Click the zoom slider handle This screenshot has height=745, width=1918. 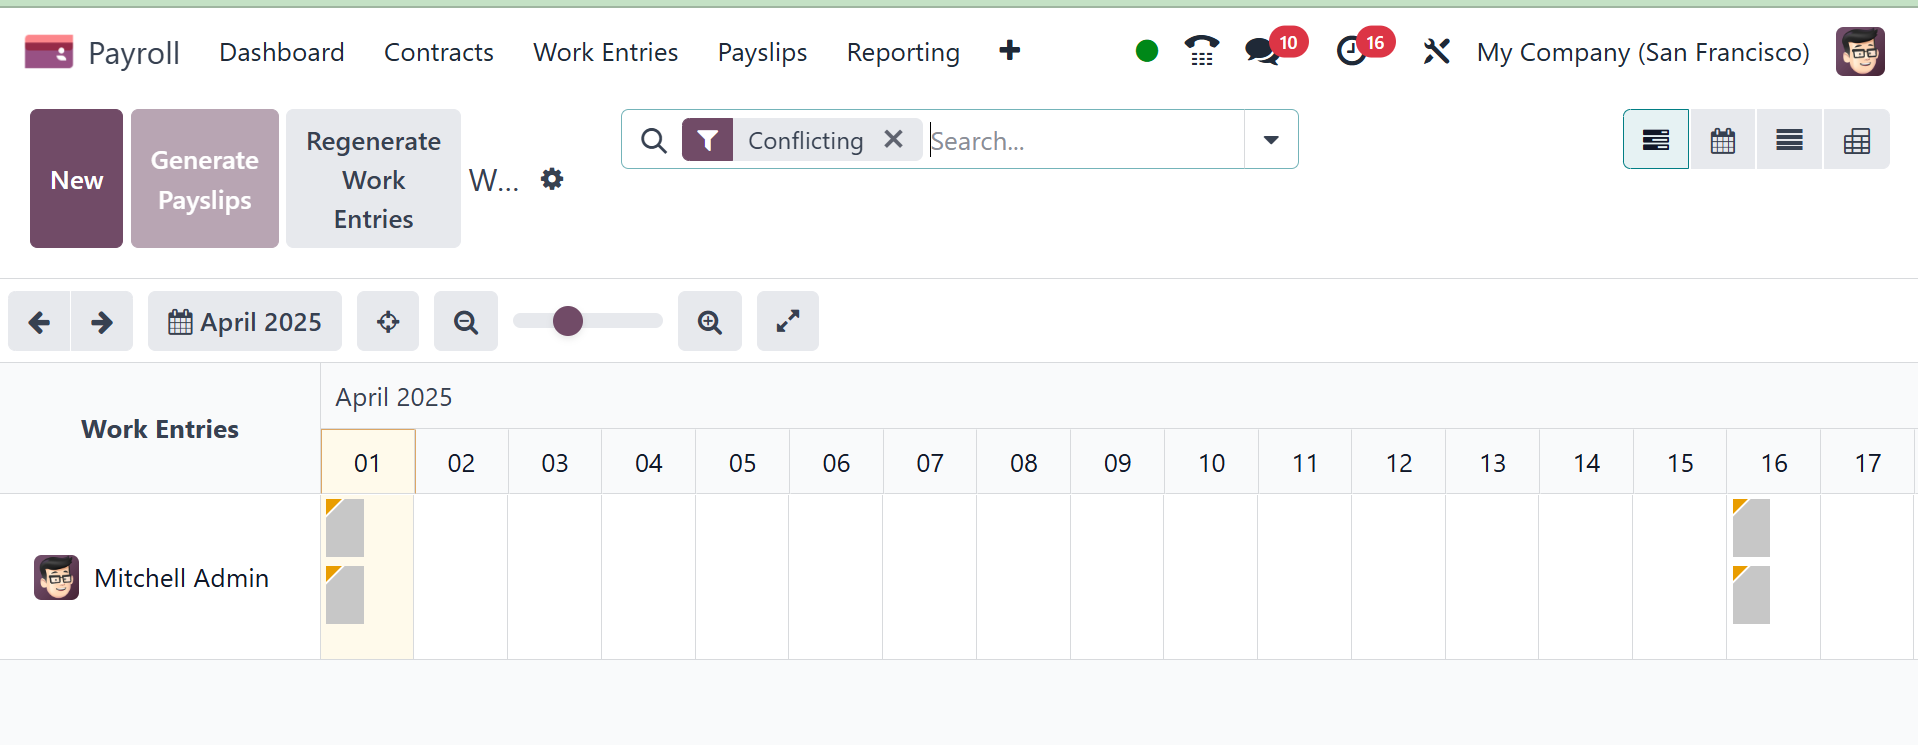[568, 321]
